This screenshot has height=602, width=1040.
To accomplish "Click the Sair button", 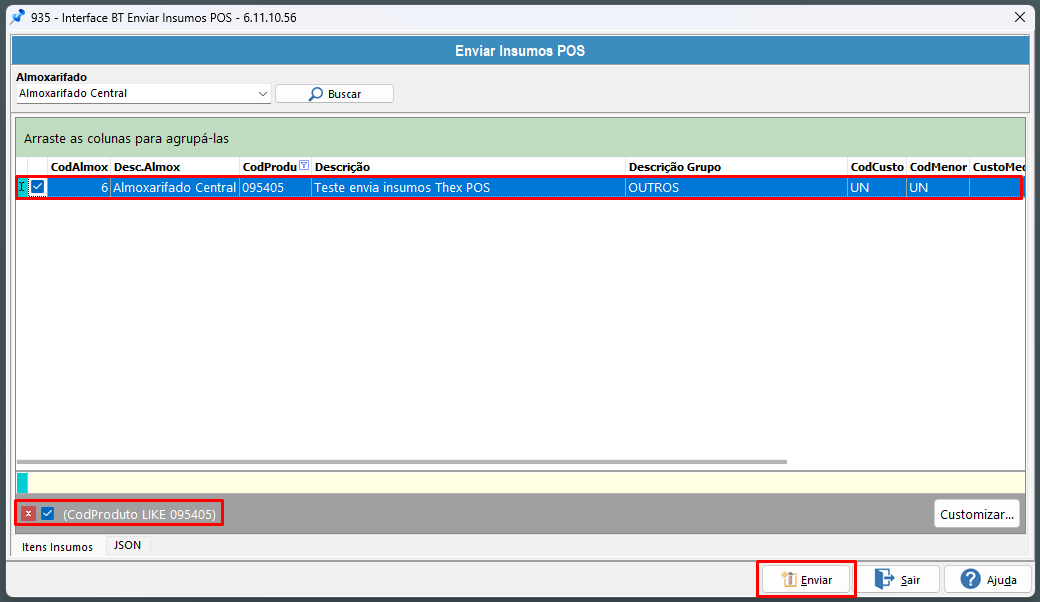I will pyautogui.click(x=897, y=579).
